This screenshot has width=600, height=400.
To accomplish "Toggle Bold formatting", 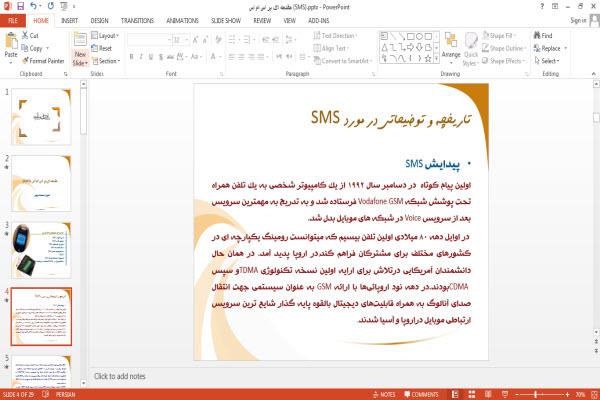I will tap(131, 57).
